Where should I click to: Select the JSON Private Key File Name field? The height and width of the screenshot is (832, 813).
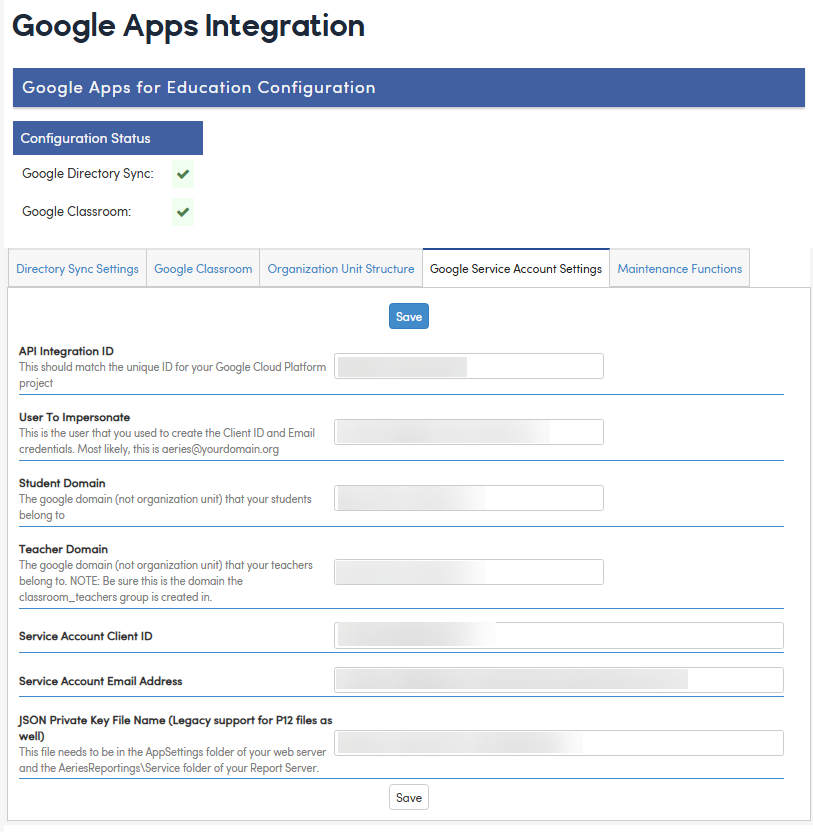[x=559, y=743]
